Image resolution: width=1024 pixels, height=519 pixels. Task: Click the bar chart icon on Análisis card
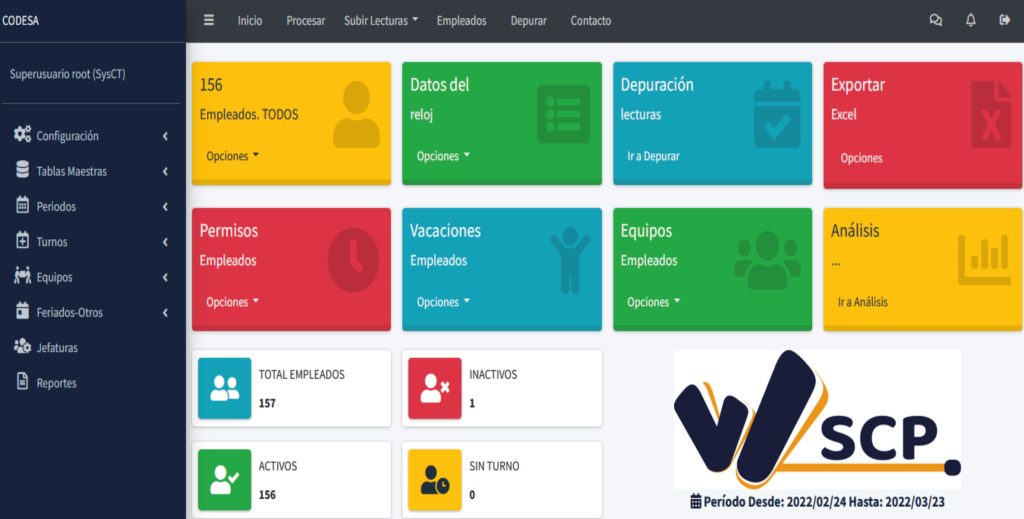click(x=983, y=259)
